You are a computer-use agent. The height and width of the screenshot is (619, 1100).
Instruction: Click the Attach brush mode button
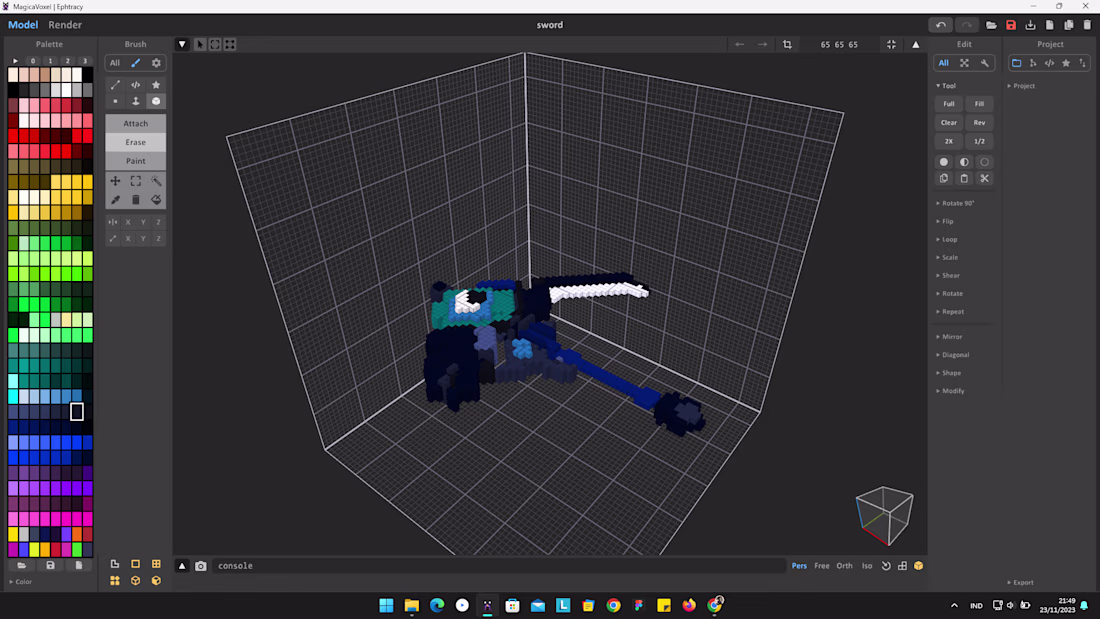(x=135, y=124)
